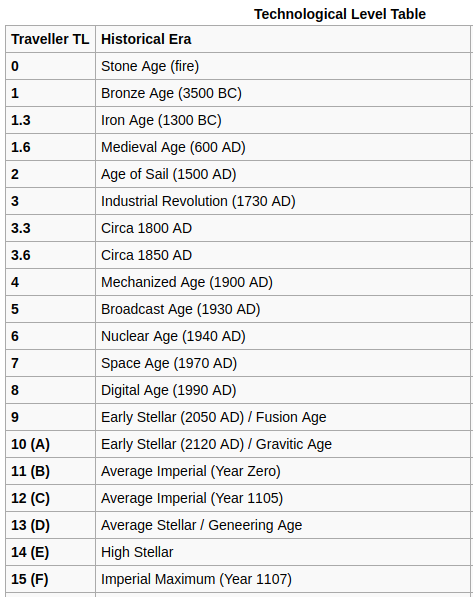Click Average Stellar / Geneering Age text
Image resolution: width=473 pixels, height=597 pixels.
click(x=201, y=525)
